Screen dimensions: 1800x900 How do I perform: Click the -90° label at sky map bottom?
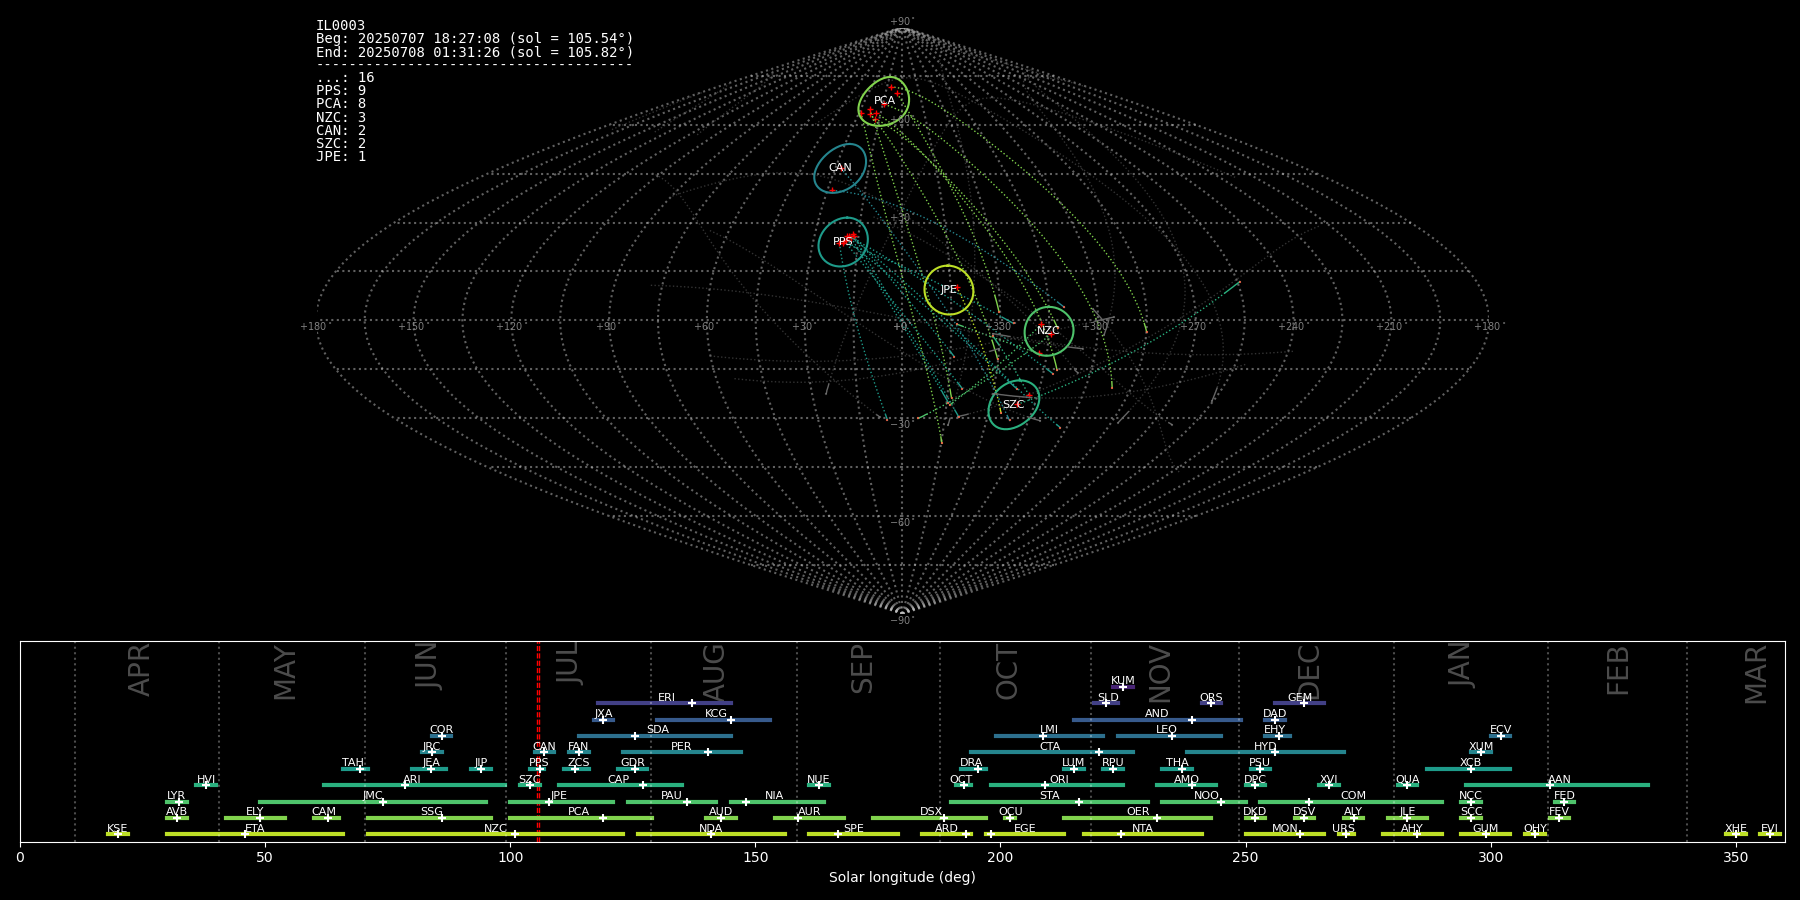[x=902, y=621]
